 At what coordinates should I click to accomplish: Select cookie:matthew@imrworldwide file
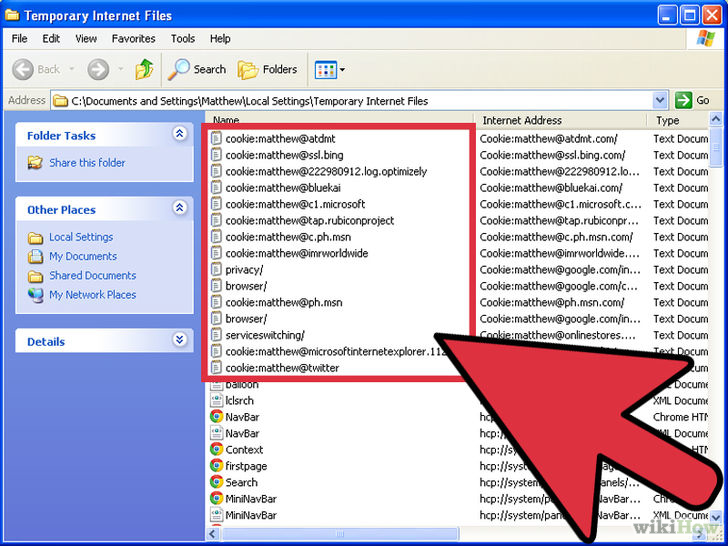click(297, 254)
